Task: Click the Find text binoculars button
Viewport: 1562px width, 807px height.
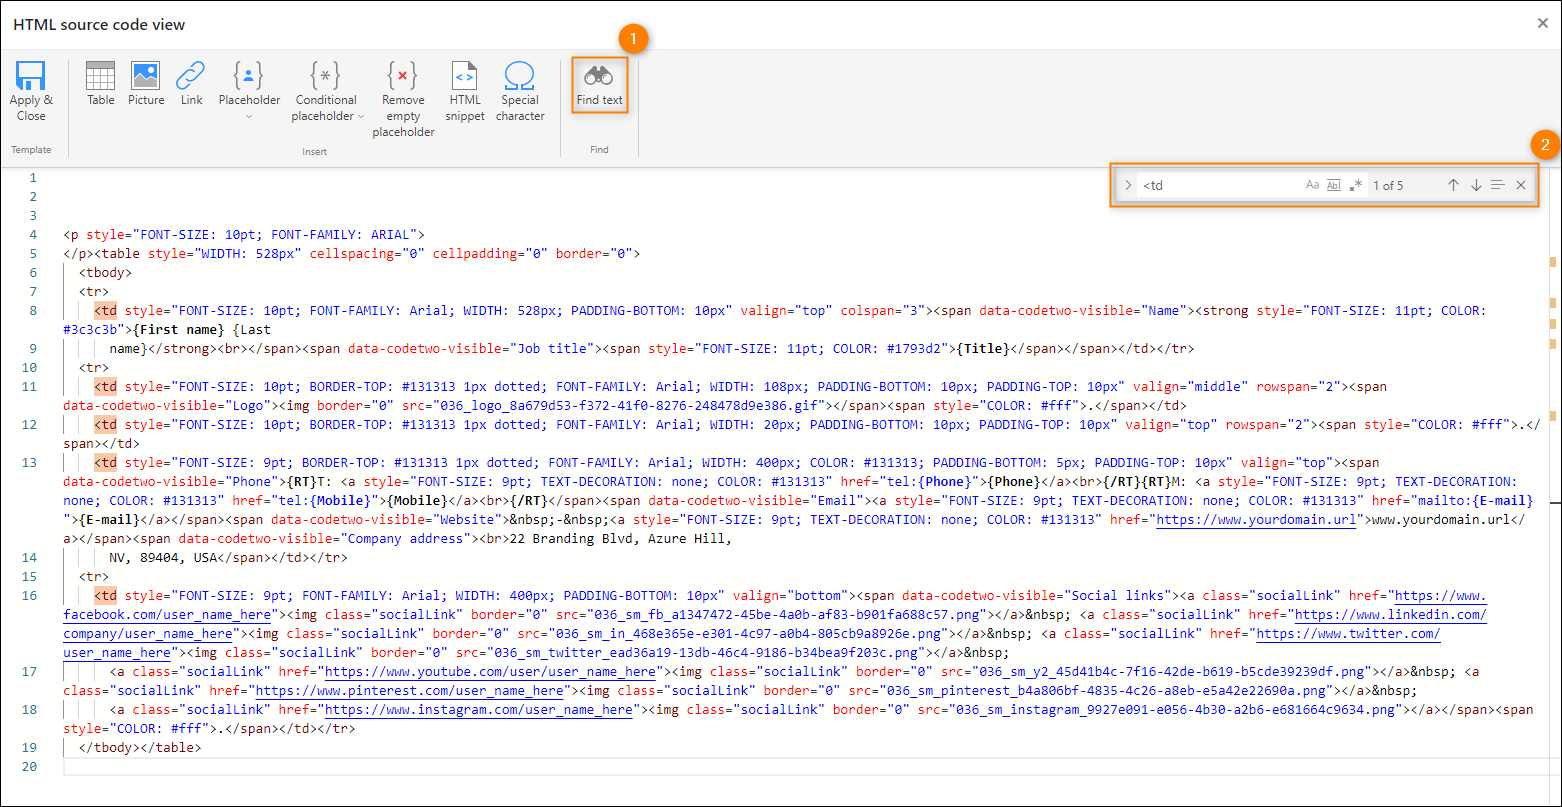Action: 599,84
